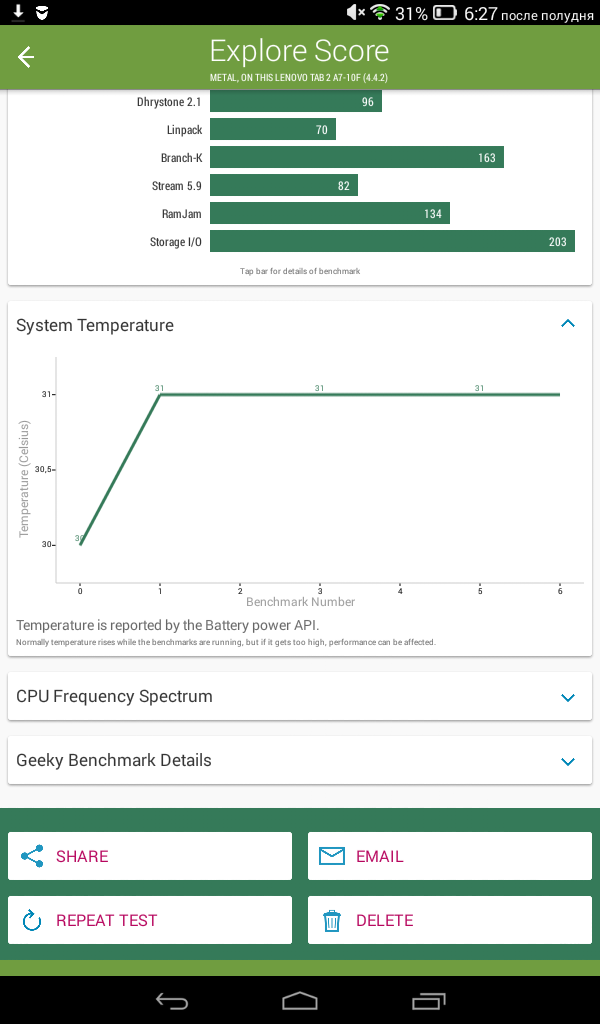
Task: Tap the Branch-K benchmark bar
Action: coord(356,157)
